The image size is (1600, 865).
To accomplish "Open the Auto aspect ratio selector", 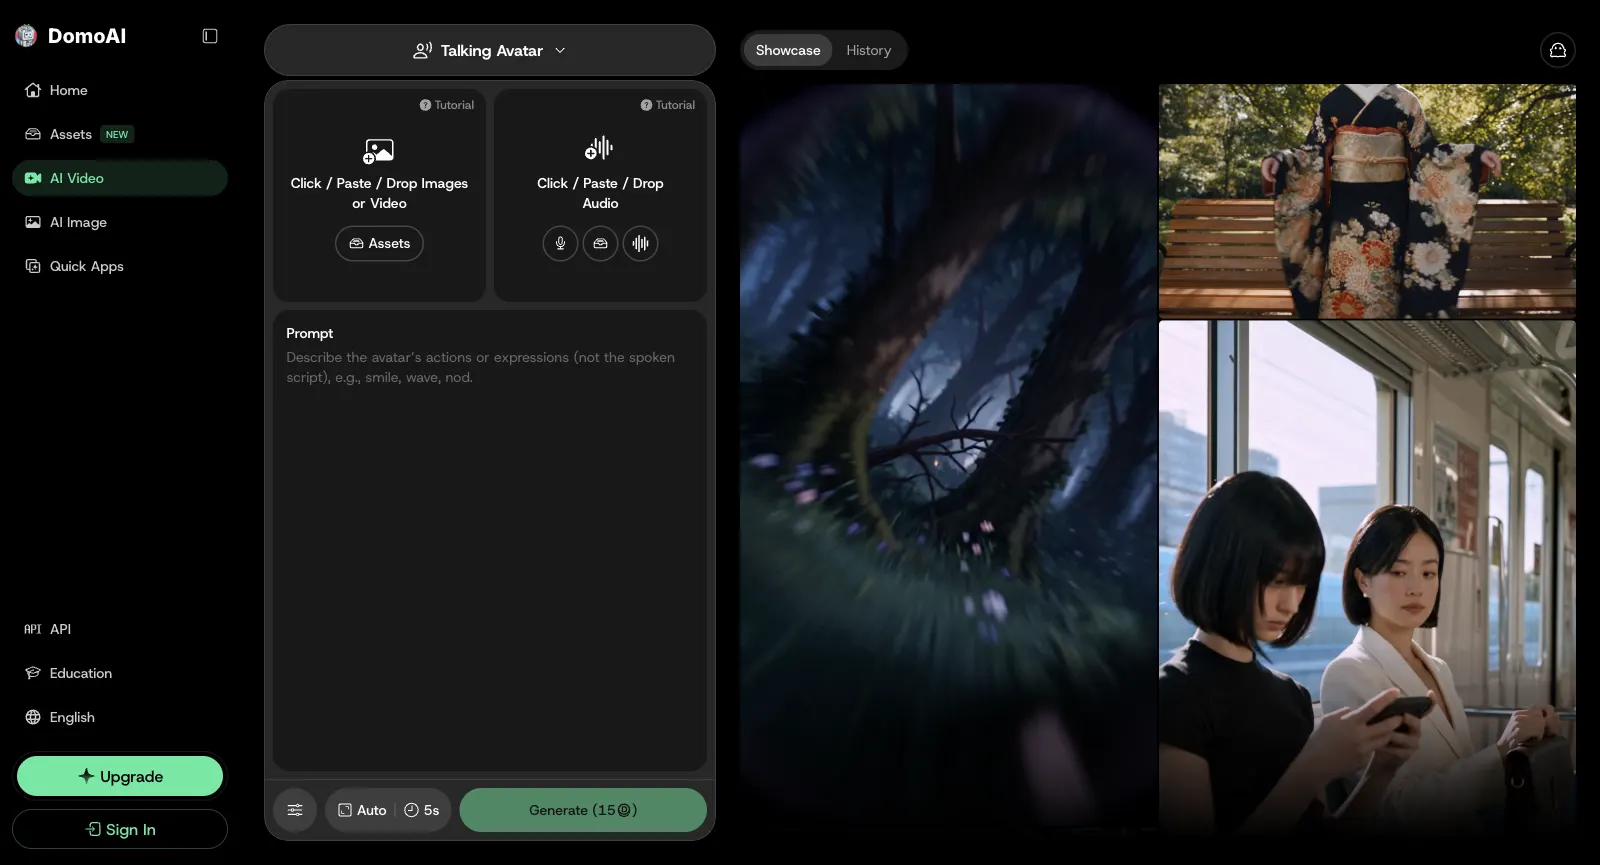I will [362, 810].
